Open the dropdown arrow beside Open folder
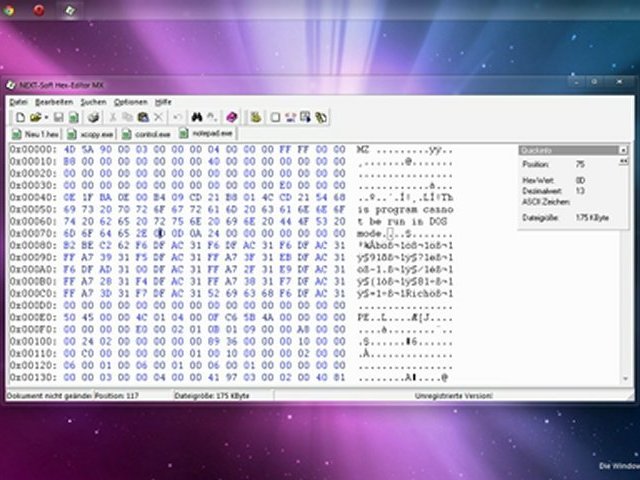 [45, 117]
